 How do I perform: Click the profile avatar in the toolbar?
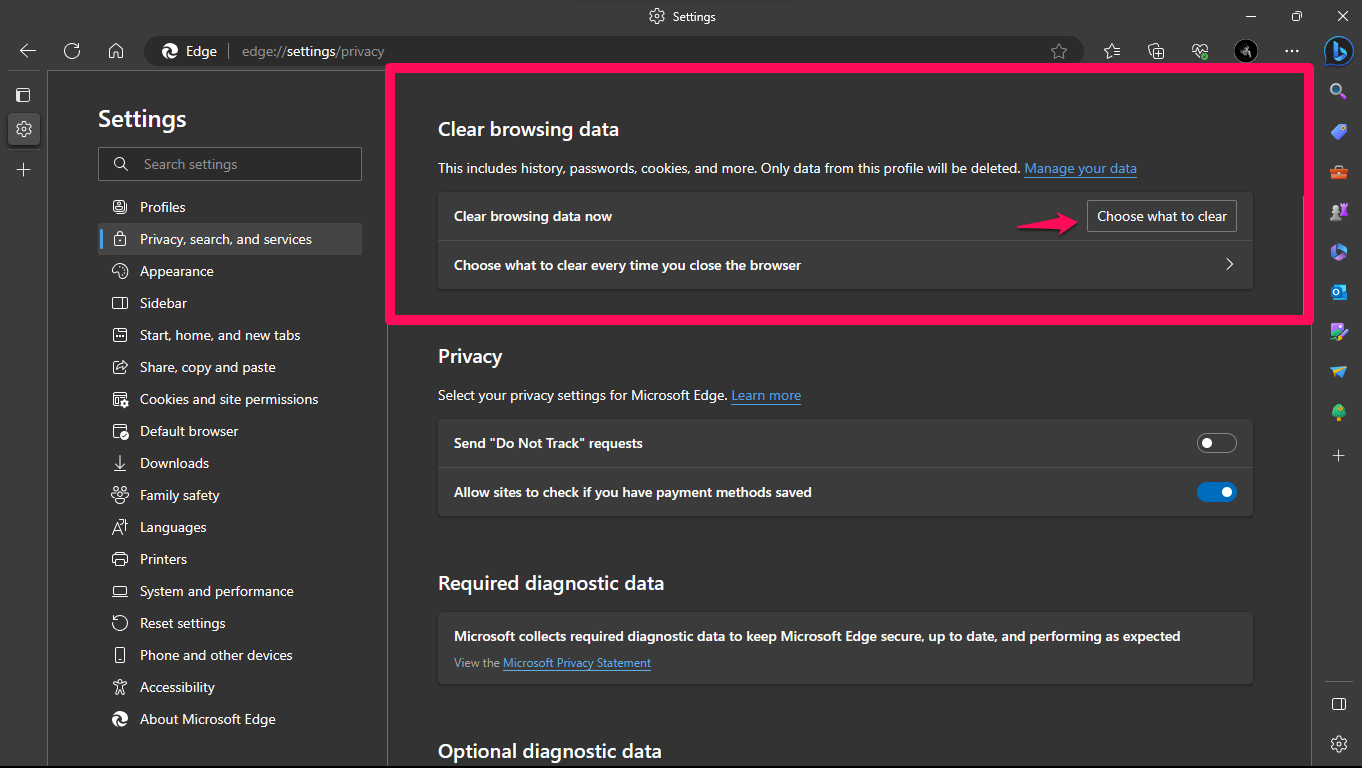tap(1245, 51)
